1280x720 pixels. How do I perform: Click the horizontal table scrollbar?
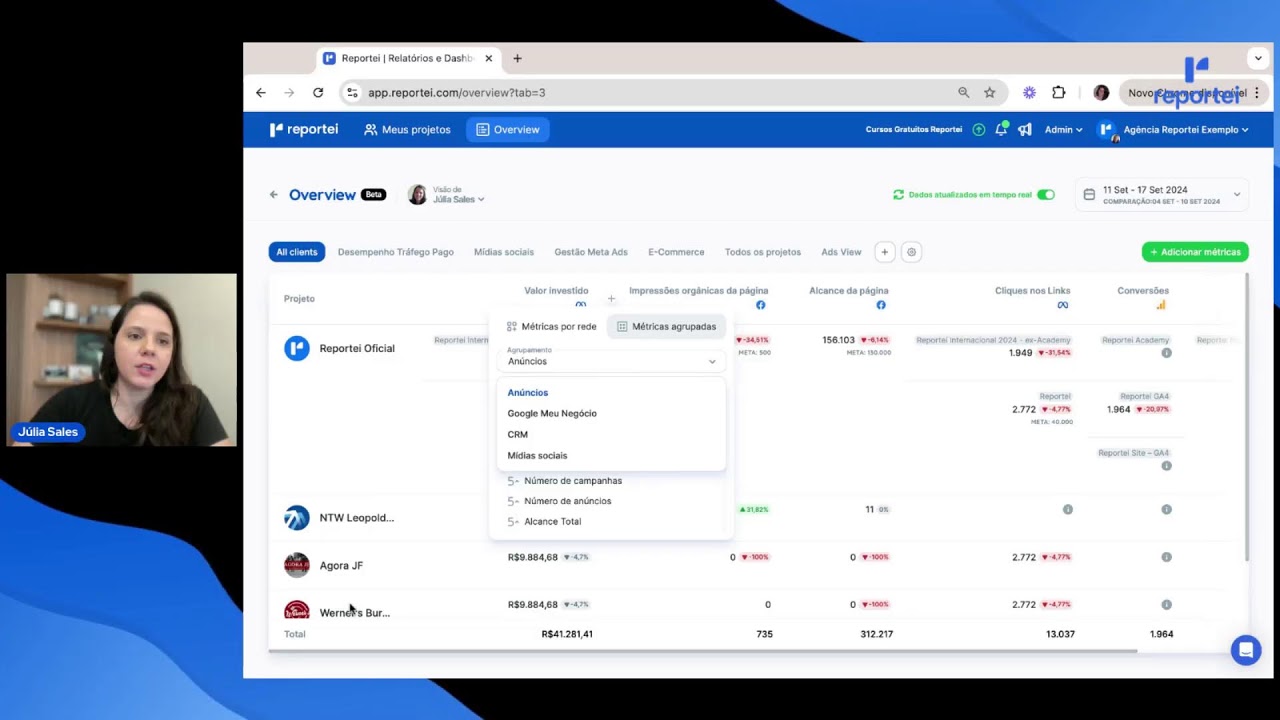point(703,651)
